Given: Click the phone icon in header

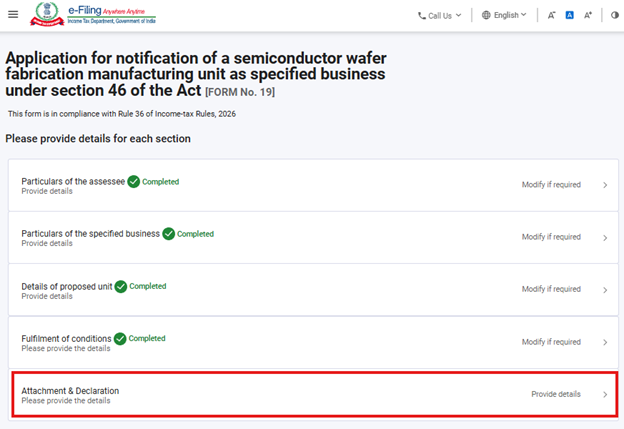Looking at the screenshot, I should tap(421, 15).
